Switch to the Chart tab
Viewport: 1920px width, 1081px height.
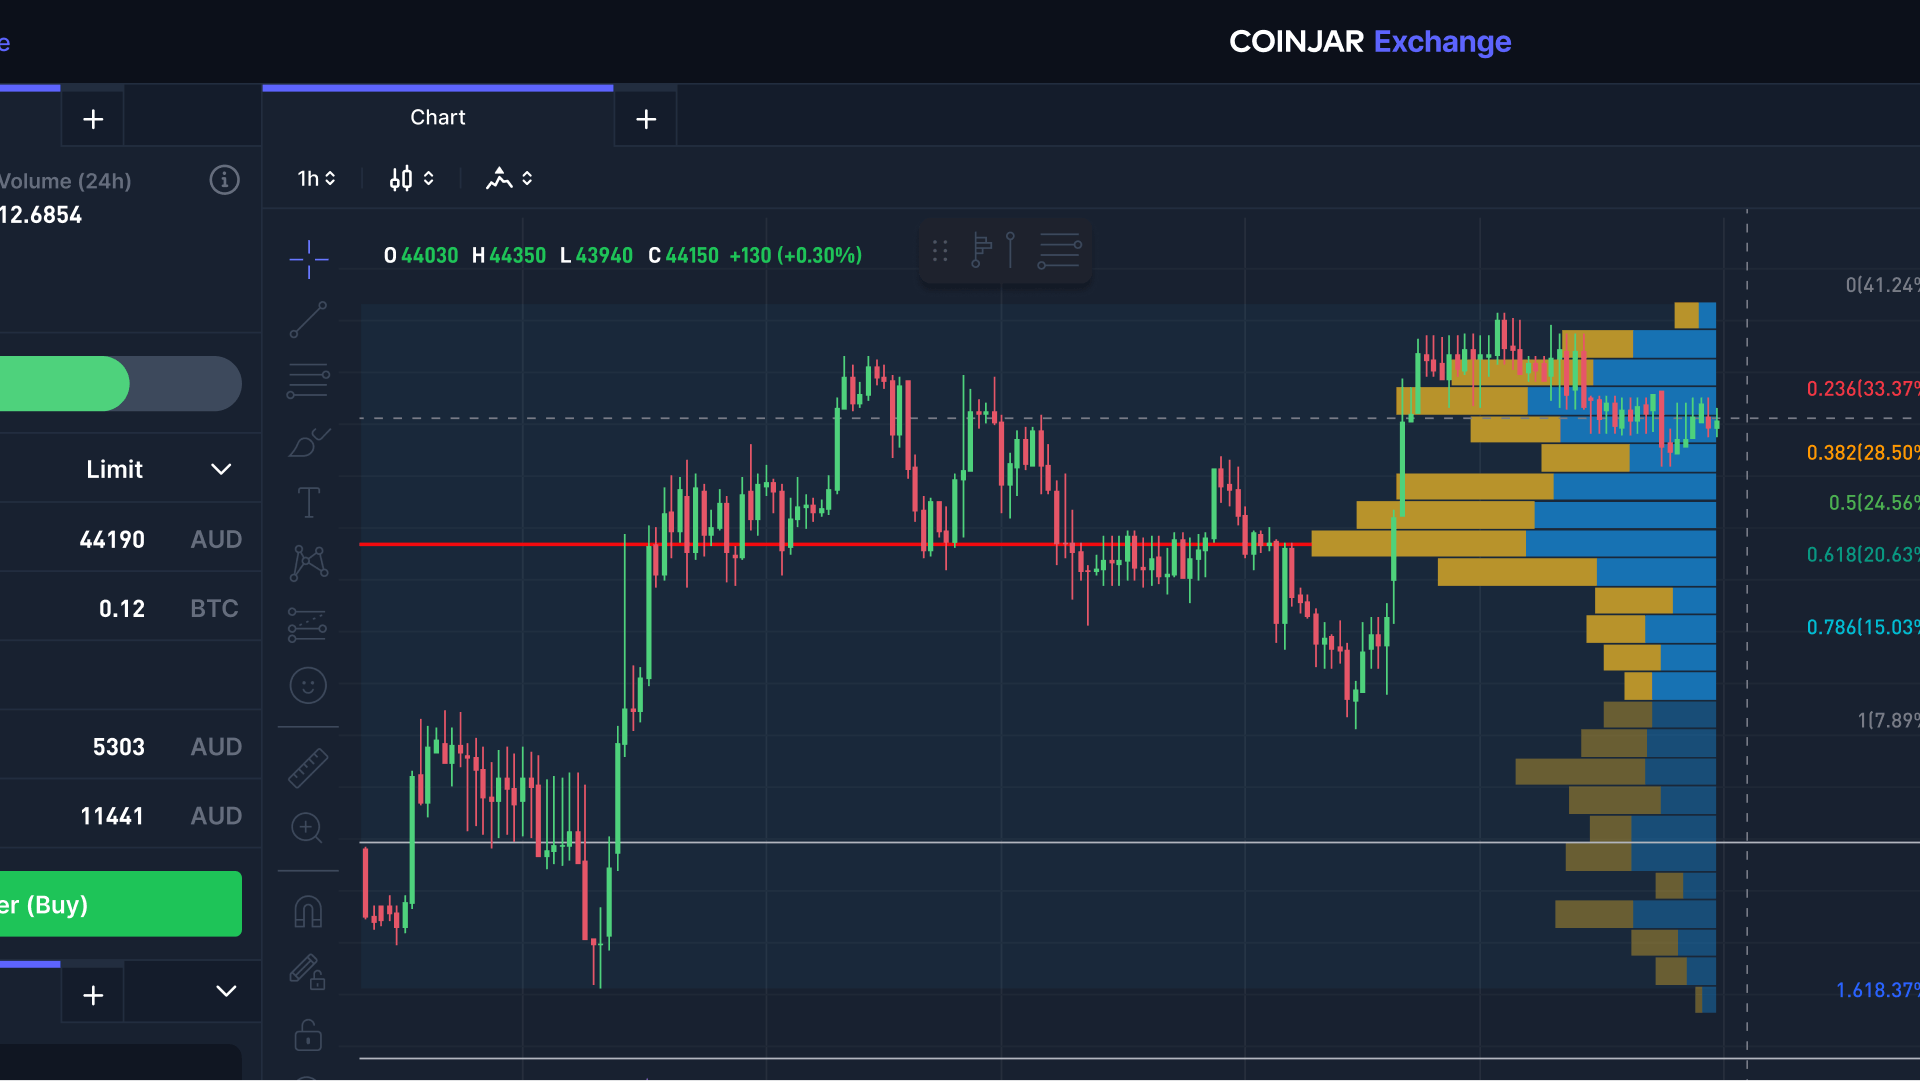[x=437, y=117]
